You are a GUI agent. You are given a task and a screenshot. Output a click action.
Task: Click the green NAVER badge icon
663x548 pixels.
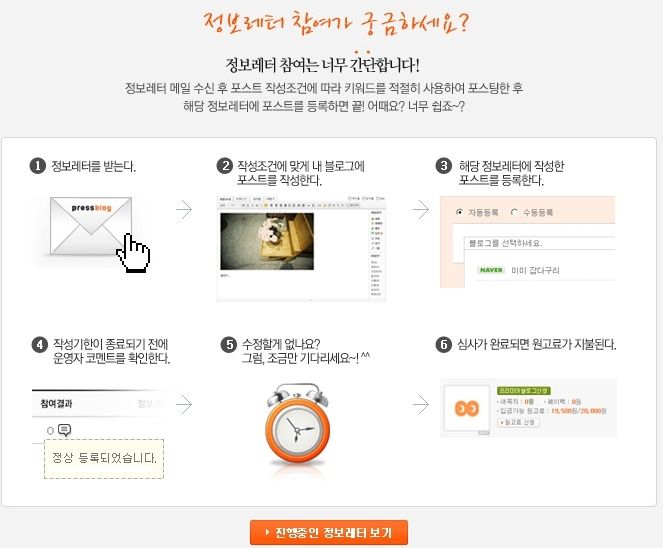[491, 270]
